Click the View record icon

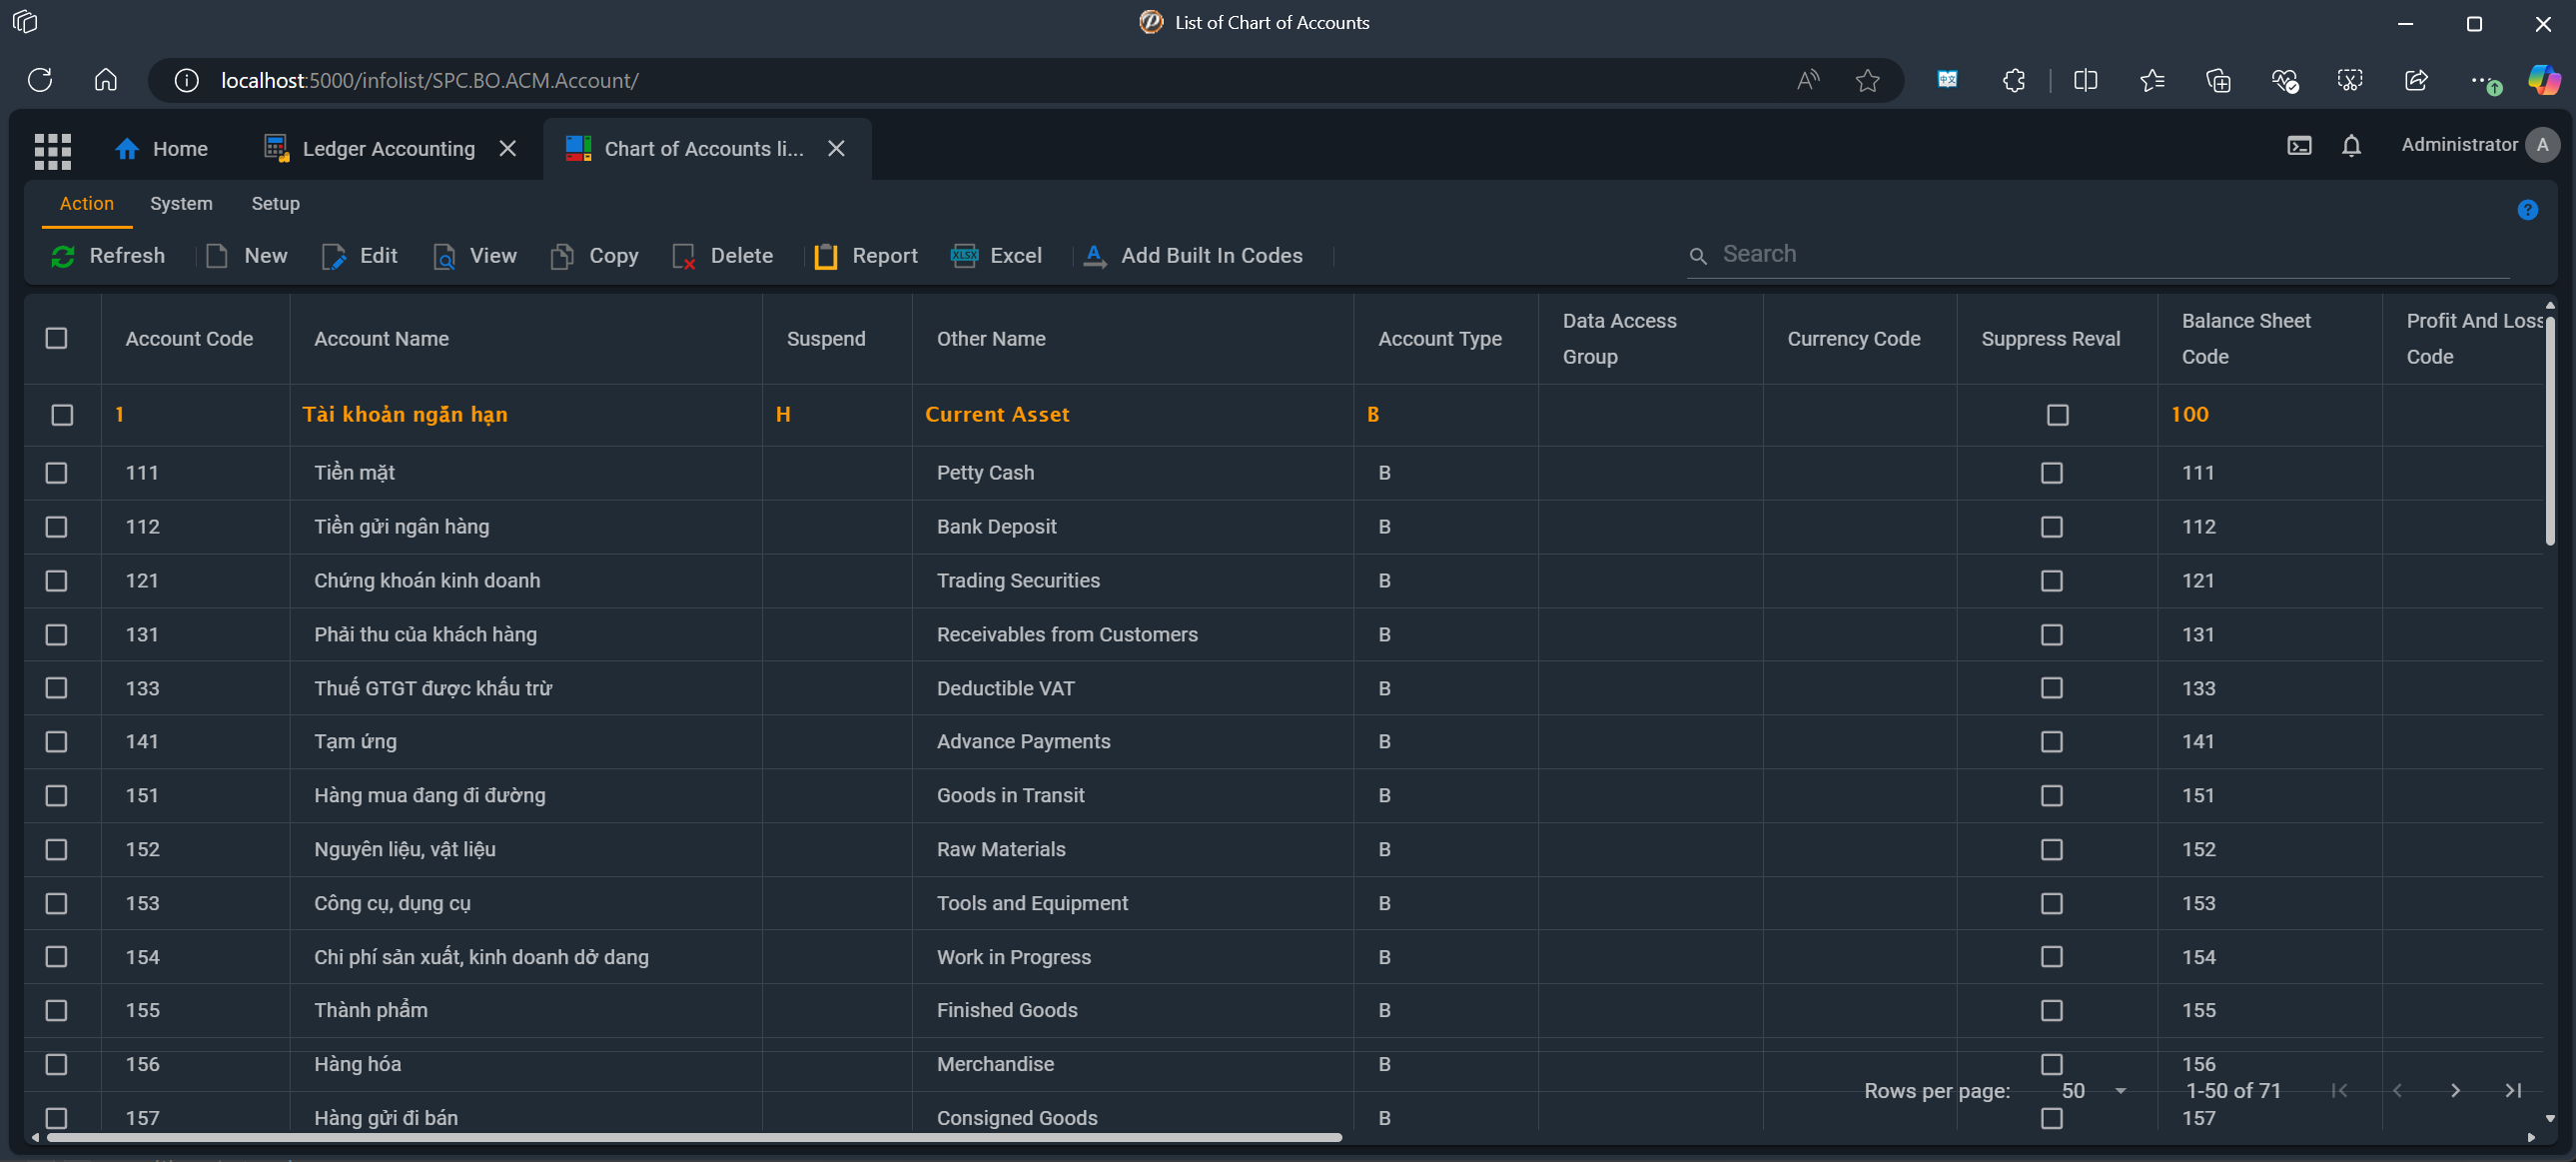(x=444, y=256)
